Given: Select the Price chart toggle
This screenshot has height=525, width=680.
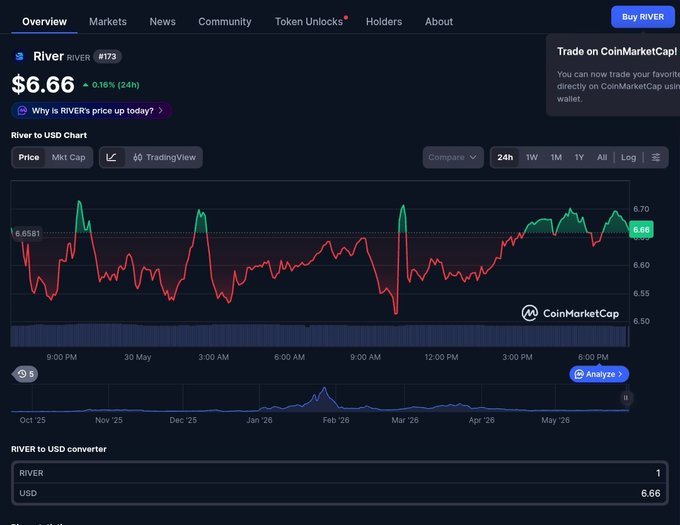Looking at the screenshot, I should (29, 157).
